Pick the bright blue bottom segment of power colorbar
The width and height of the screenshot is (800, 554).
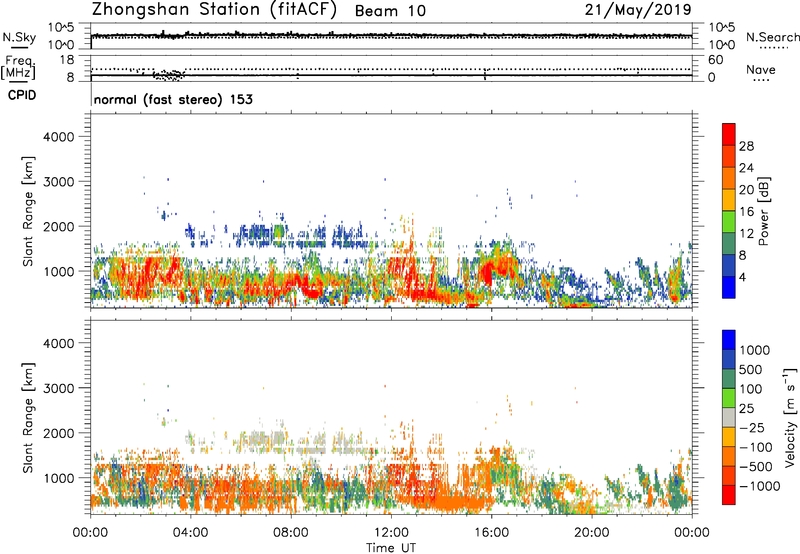(x=729, y=287)
